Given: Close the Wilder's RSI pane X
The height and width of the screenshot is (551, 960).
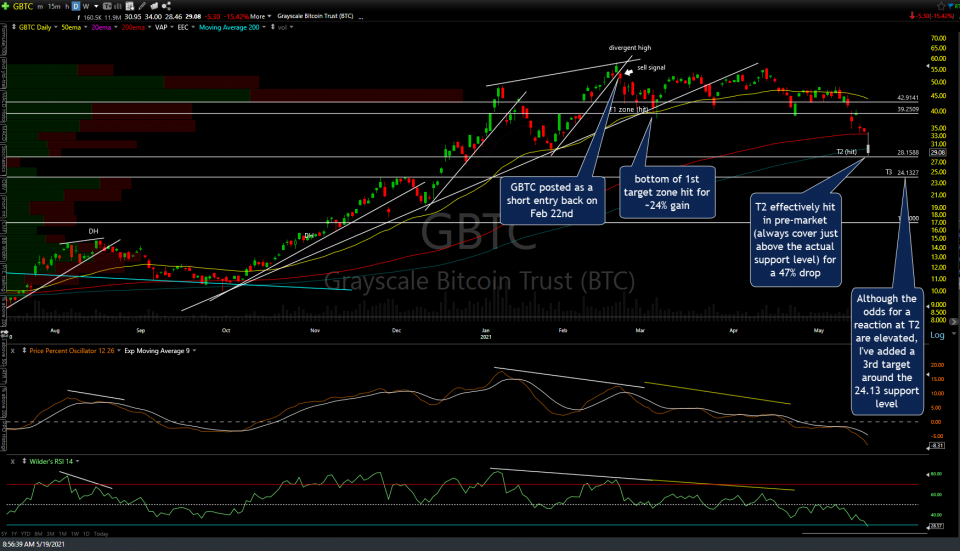Looking at the screenshot, I should [12, 461].
